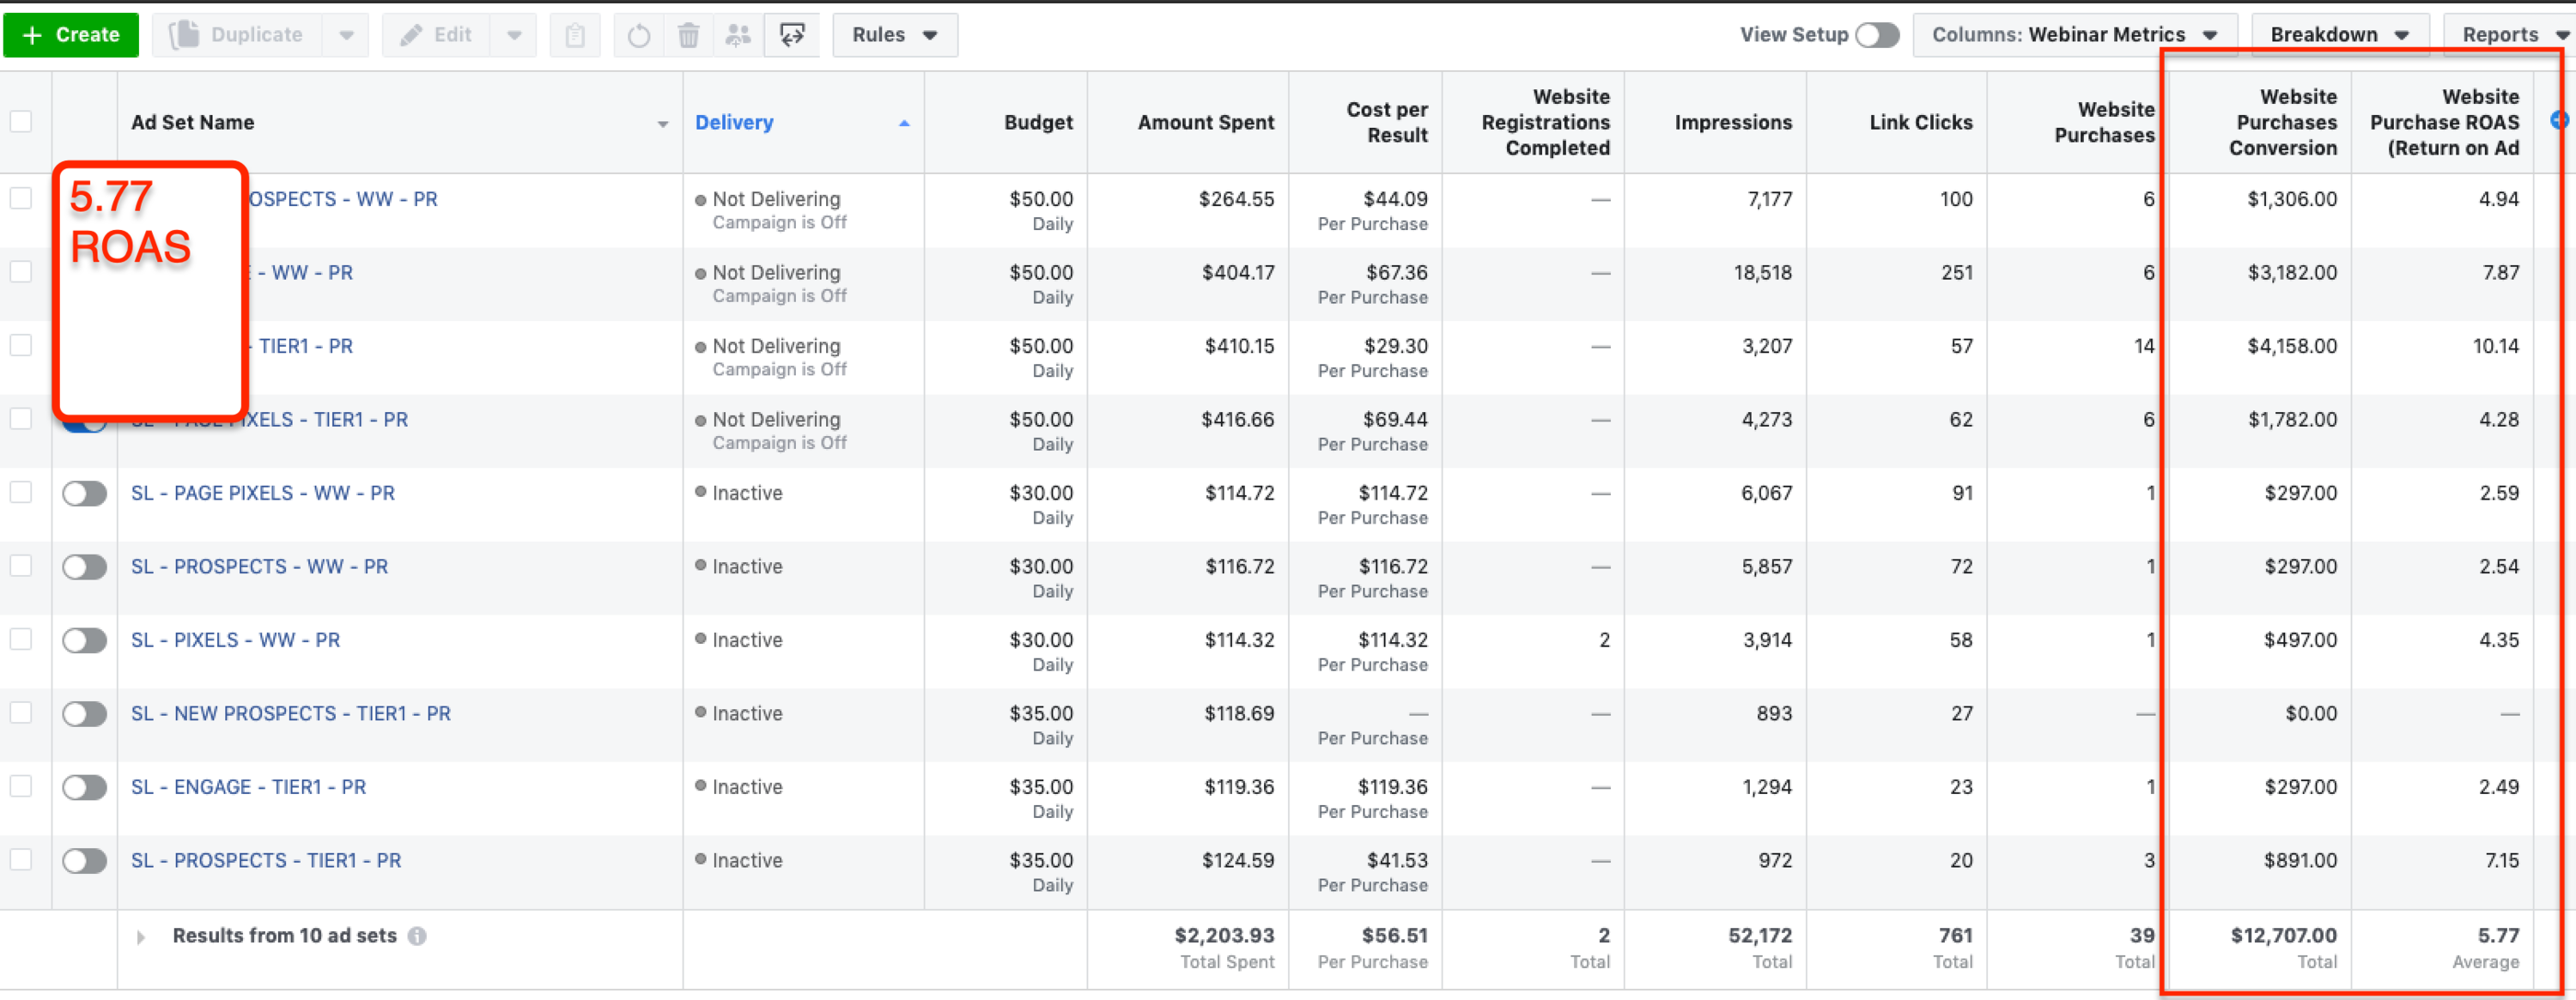Open the Columns: Webinar Metrics dropdown
Screen dimensions: 2576x1000
2074,35
